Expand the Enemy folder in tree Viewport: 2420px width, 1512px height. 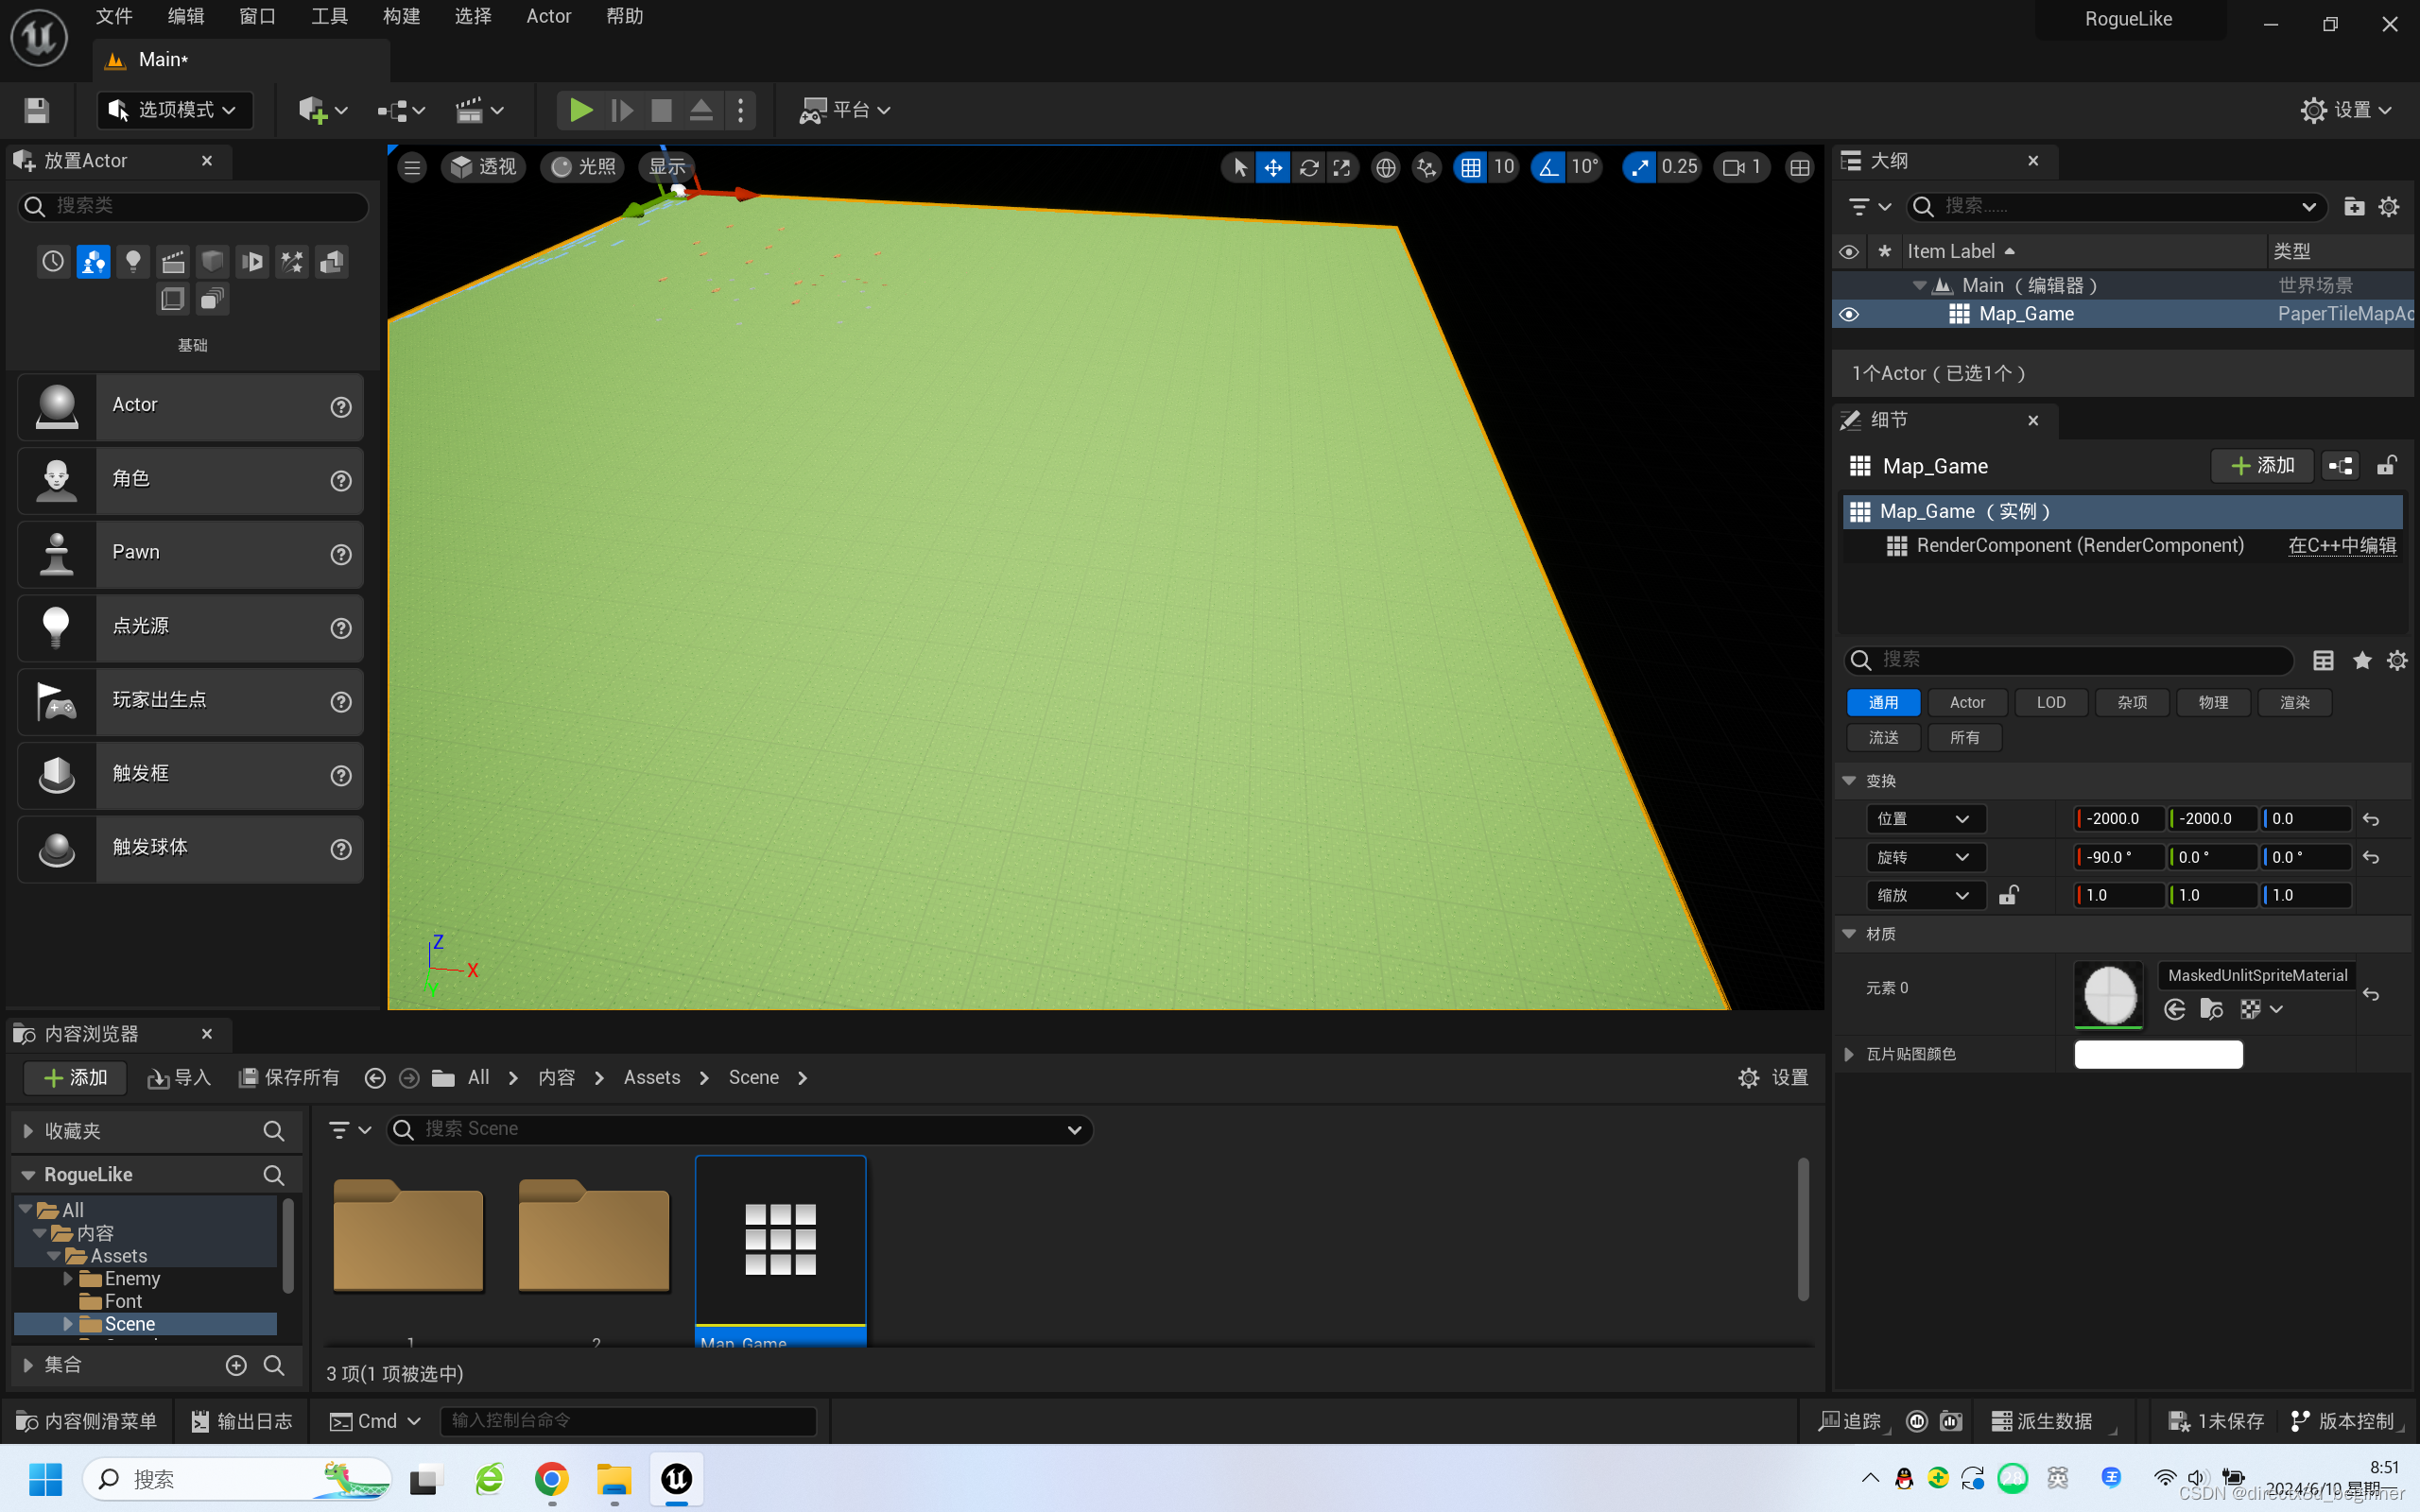tap(68, 1278)
